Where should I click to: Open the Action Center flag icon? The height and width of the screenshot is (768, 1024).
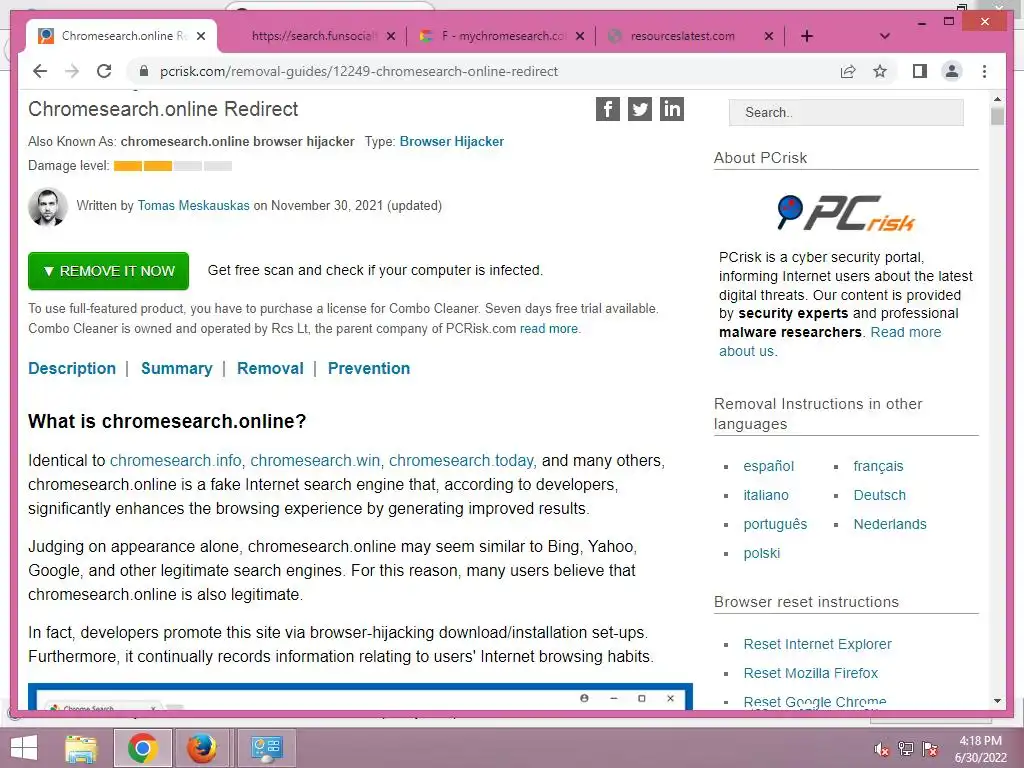pyautogui.click(x=930, y=749)
